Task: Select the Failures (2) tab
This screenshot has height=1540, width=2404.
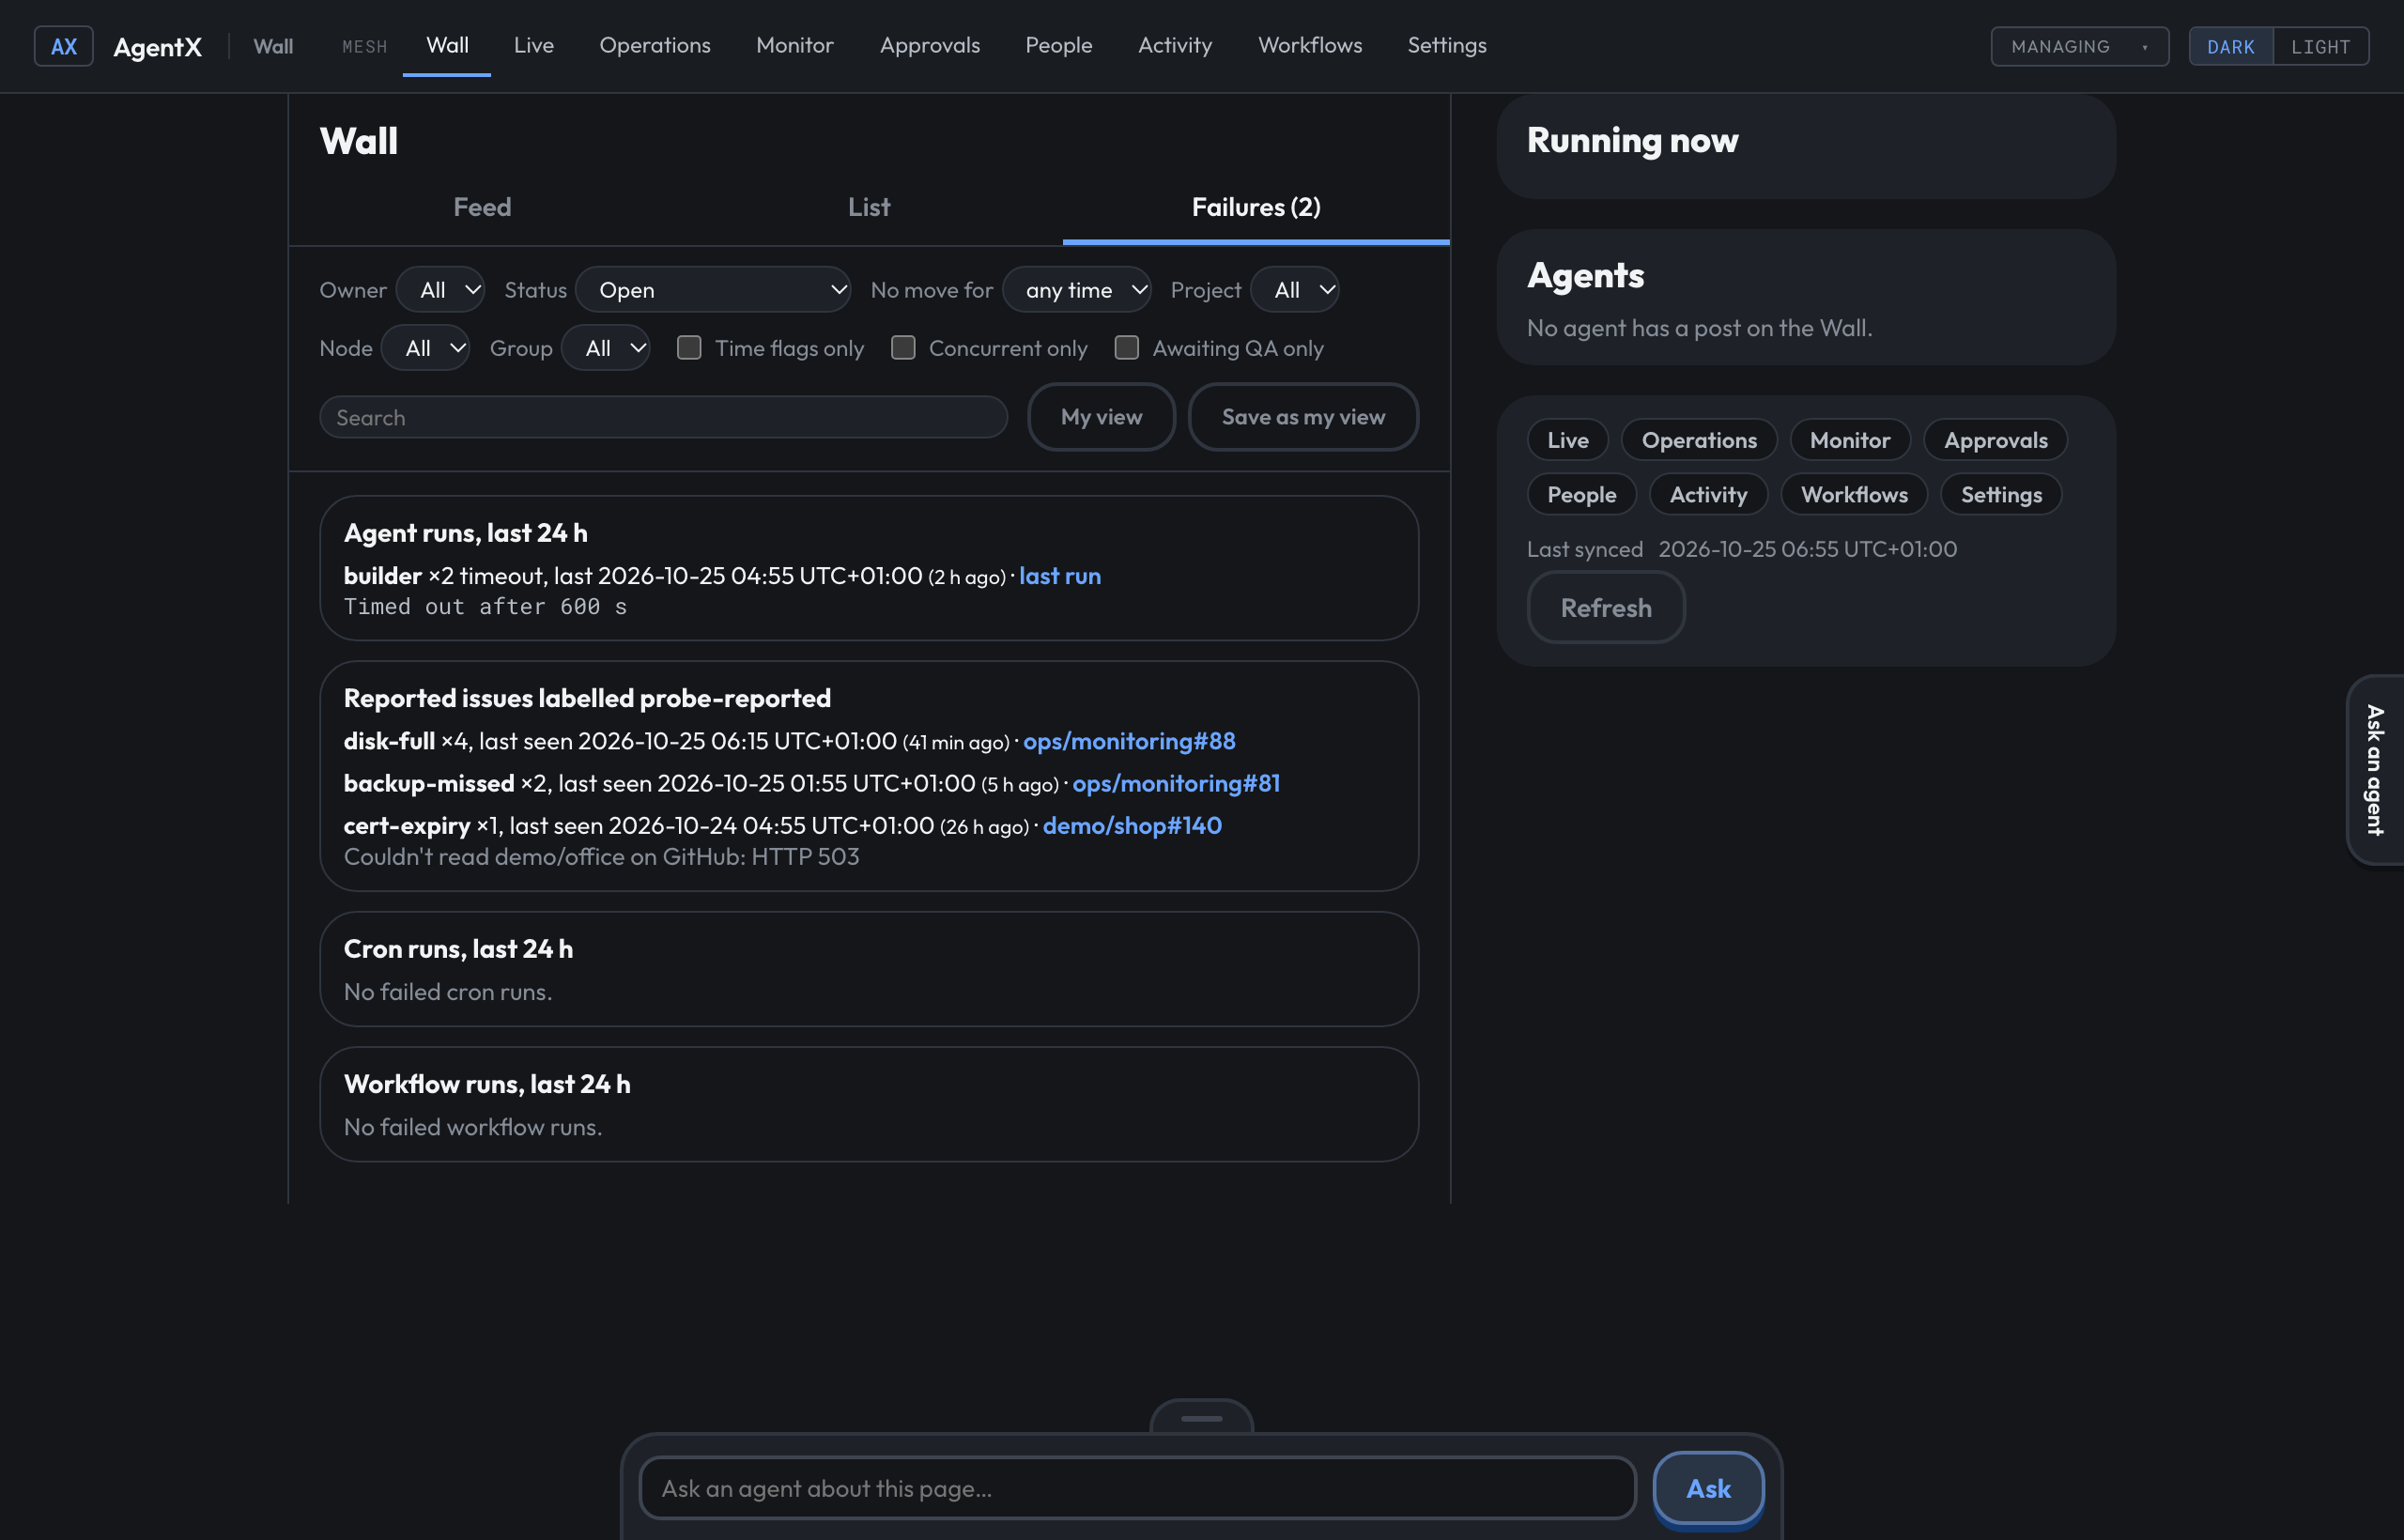Action: click(1256, 207)
